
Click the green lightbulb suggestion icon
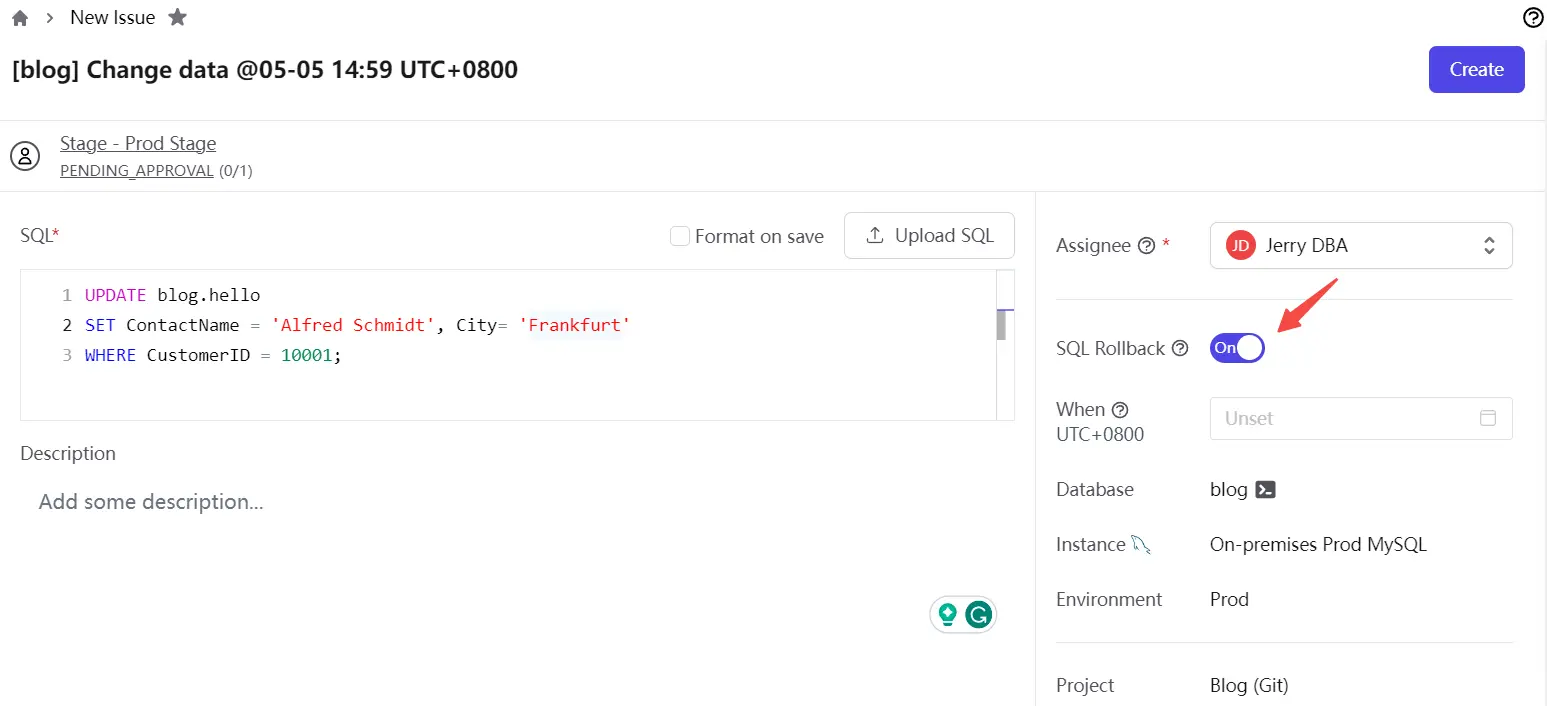(947, 614)
